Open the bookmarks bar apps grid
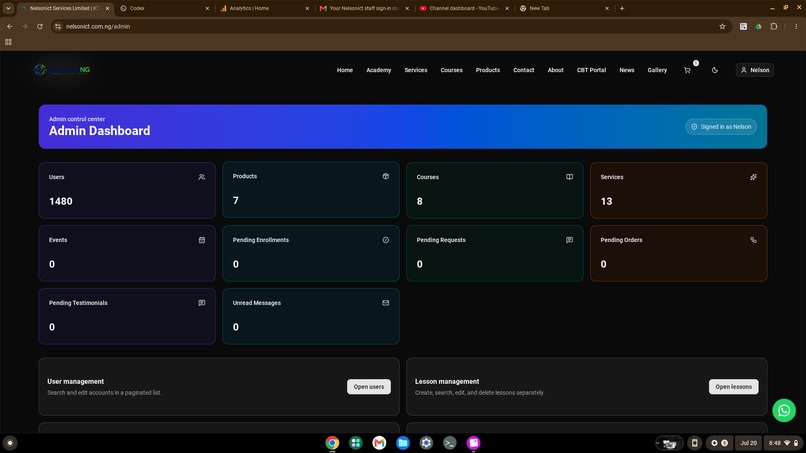Image resolution: width=806 pixels, height=453 pixels. pos(8,42)
